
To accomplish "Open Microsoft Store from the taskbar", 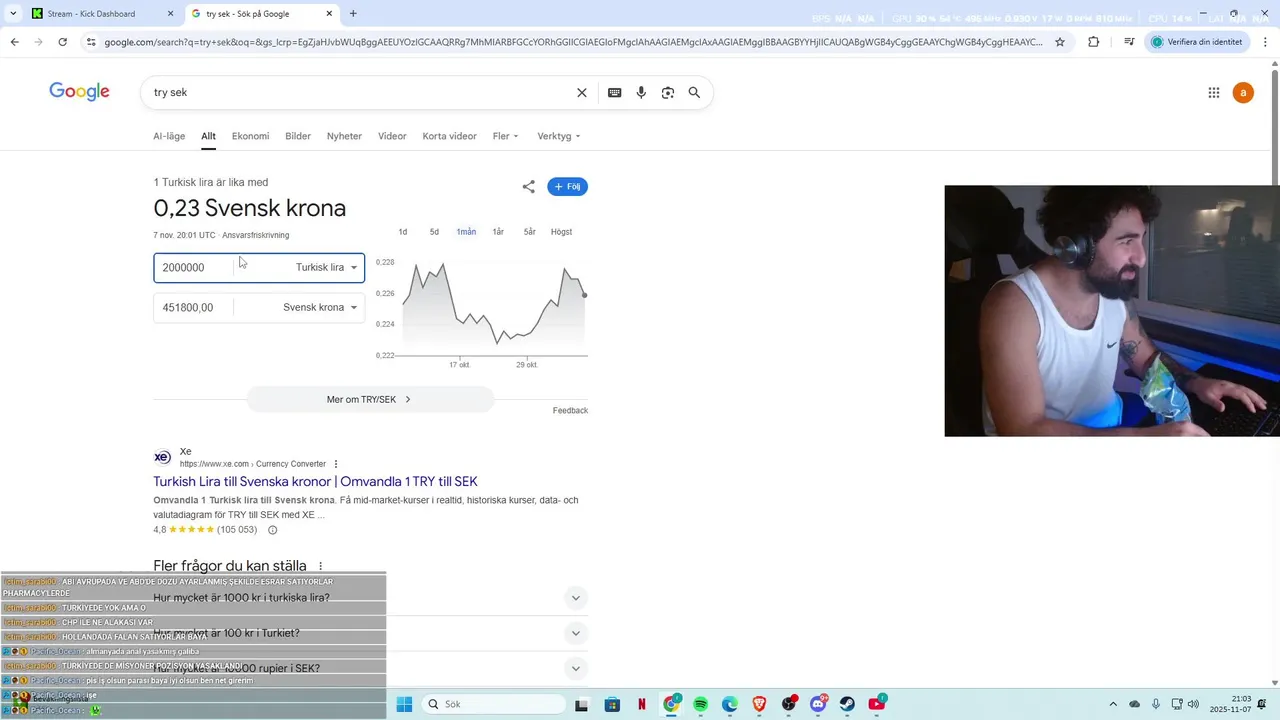I will coord(612,704).
